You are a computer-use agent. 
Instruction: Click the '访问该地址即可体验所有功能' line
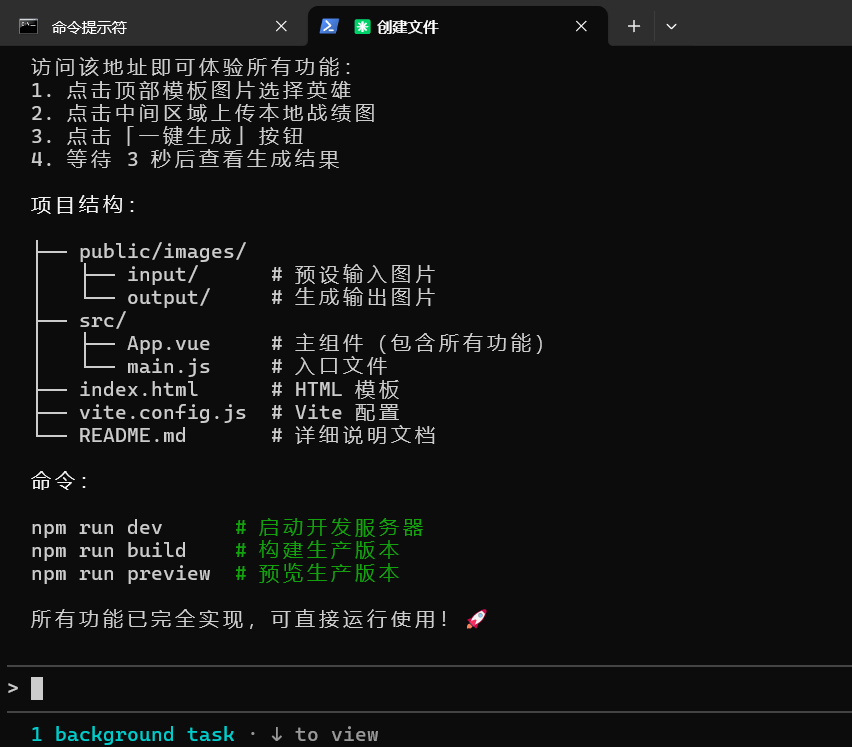191,67
